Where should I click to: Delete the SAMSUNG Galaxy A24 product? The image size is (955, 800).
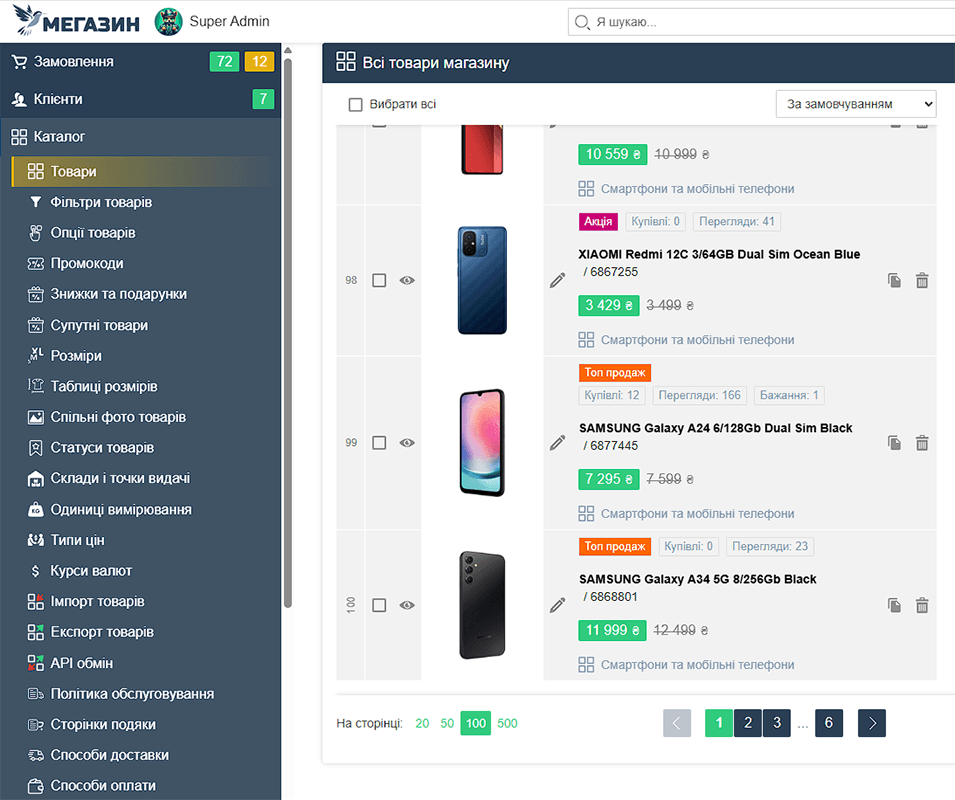(x=922, y=443)
